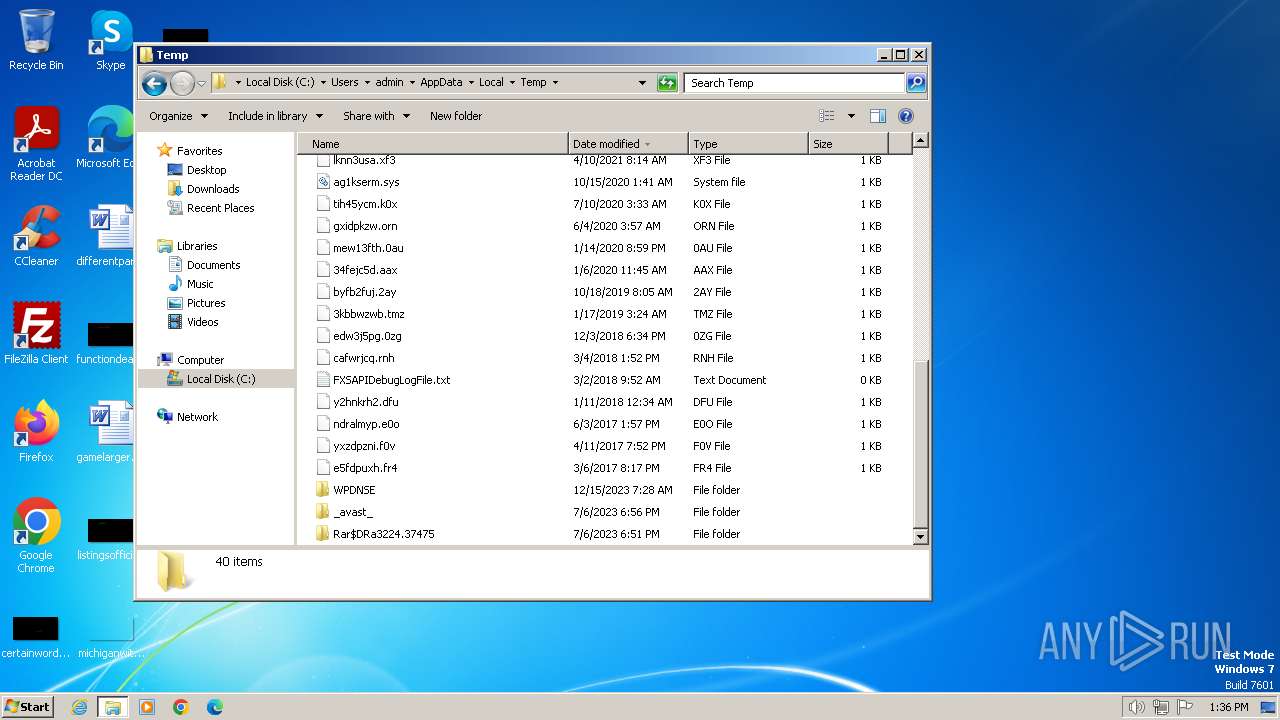Open the view options dropdown arrow
Image resolution: width=1280 pixels, height=720 pixels.
tap(851, 116)
